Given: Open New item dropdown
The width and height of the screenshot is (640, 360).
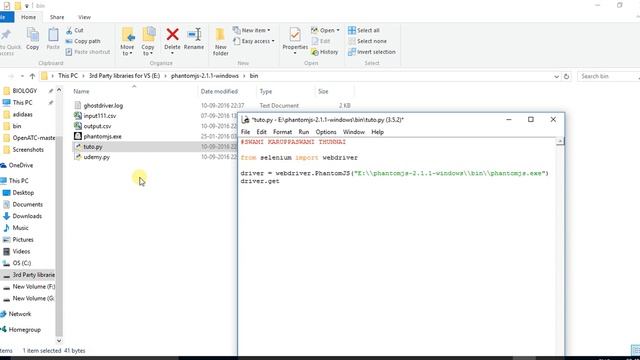Looking at the screenshot, I should click(251, 30).
